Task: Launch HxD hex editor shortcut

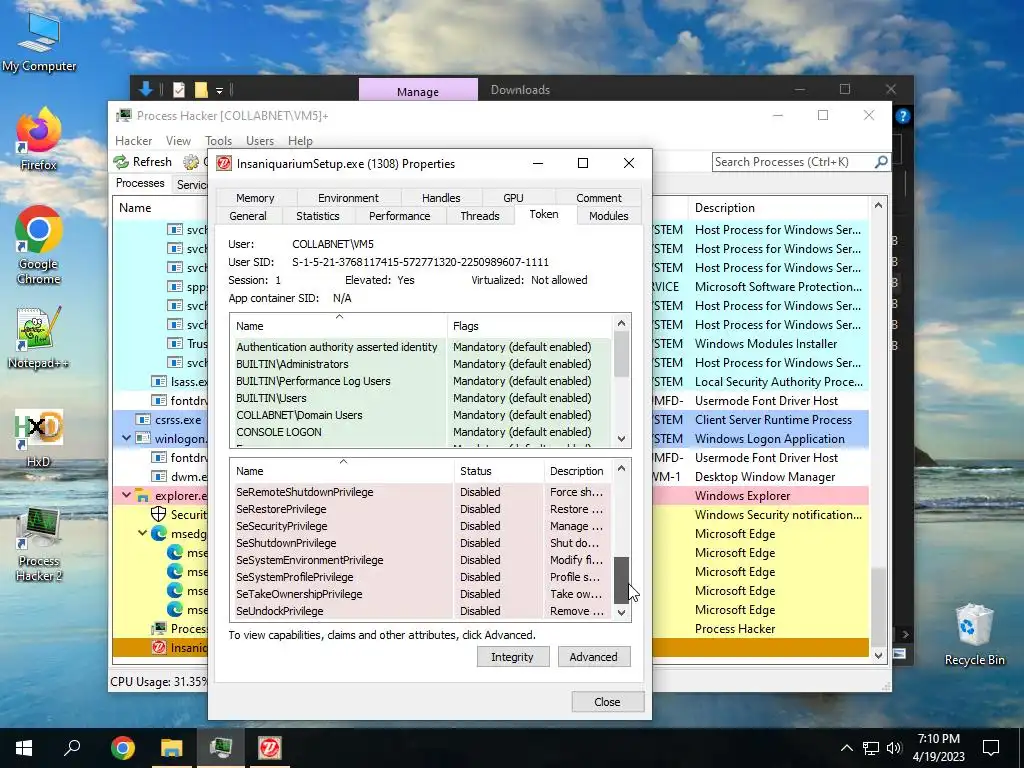Action: click(39, 438)
